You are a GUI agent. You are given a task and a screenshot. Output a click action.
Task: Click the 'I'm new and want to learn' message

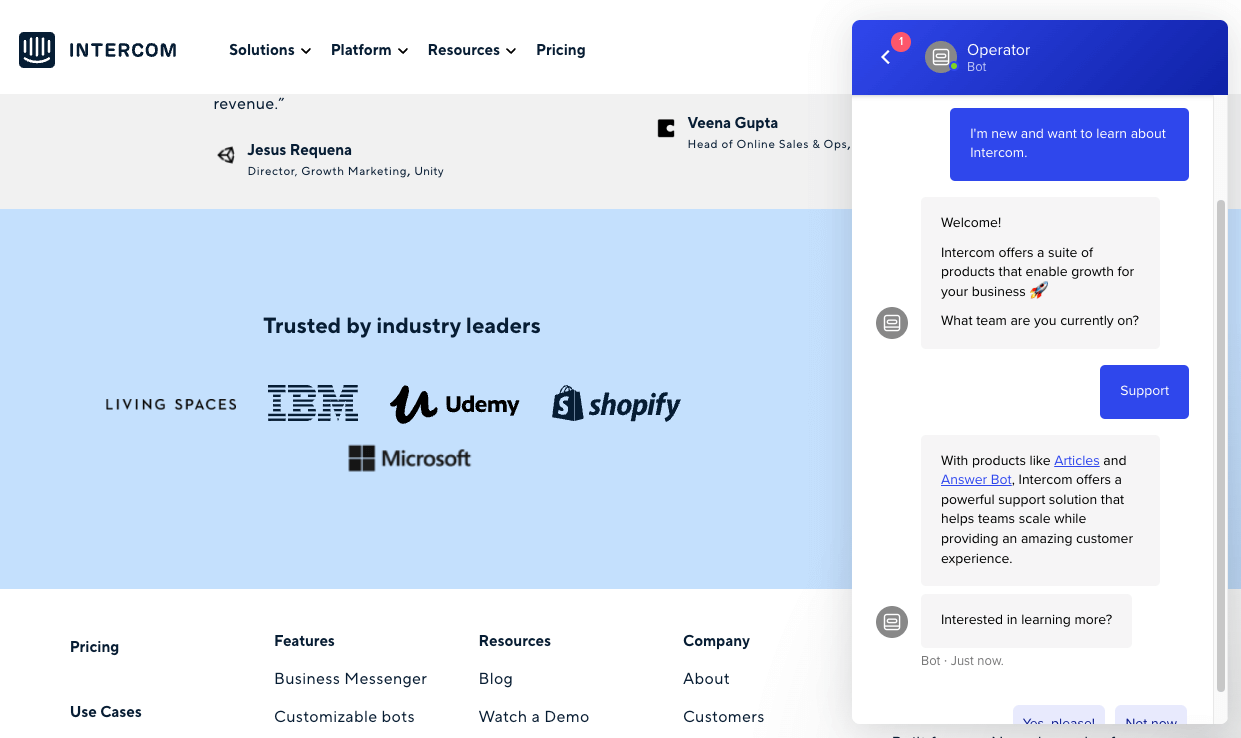(1069, 144)
